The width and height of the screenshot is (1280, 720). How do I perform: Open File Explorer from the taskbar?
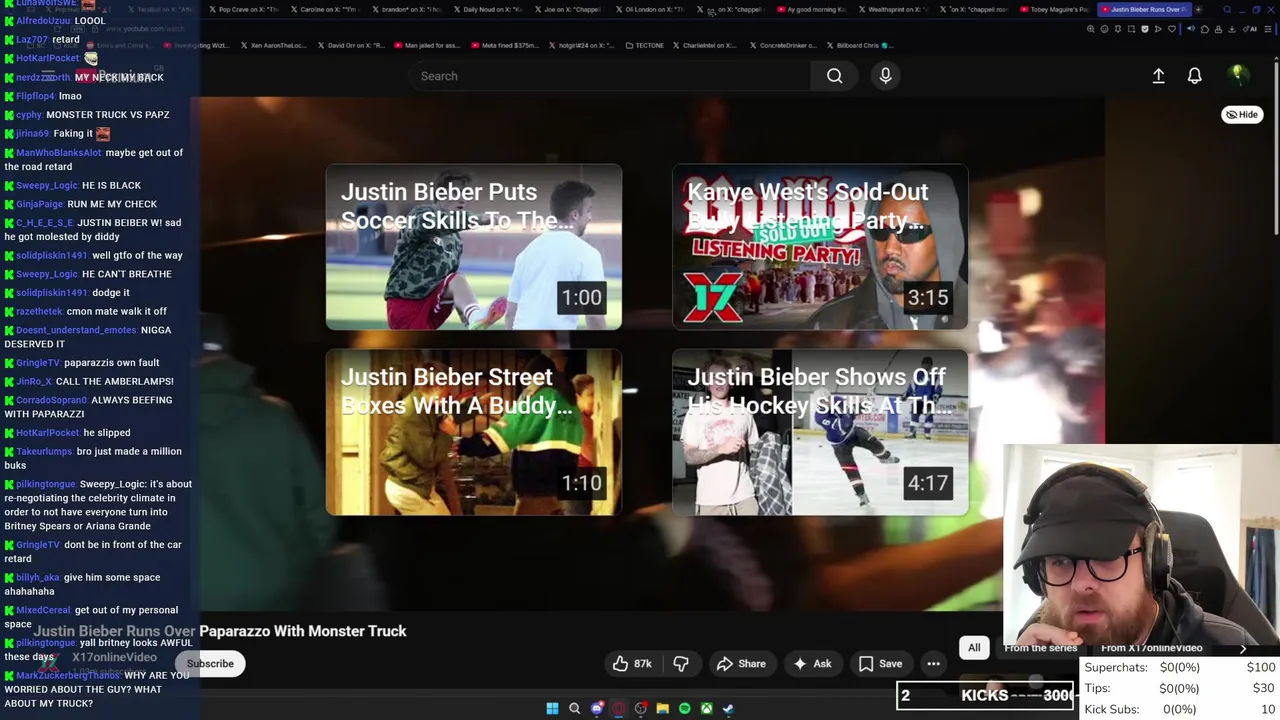tap(663, 708)
